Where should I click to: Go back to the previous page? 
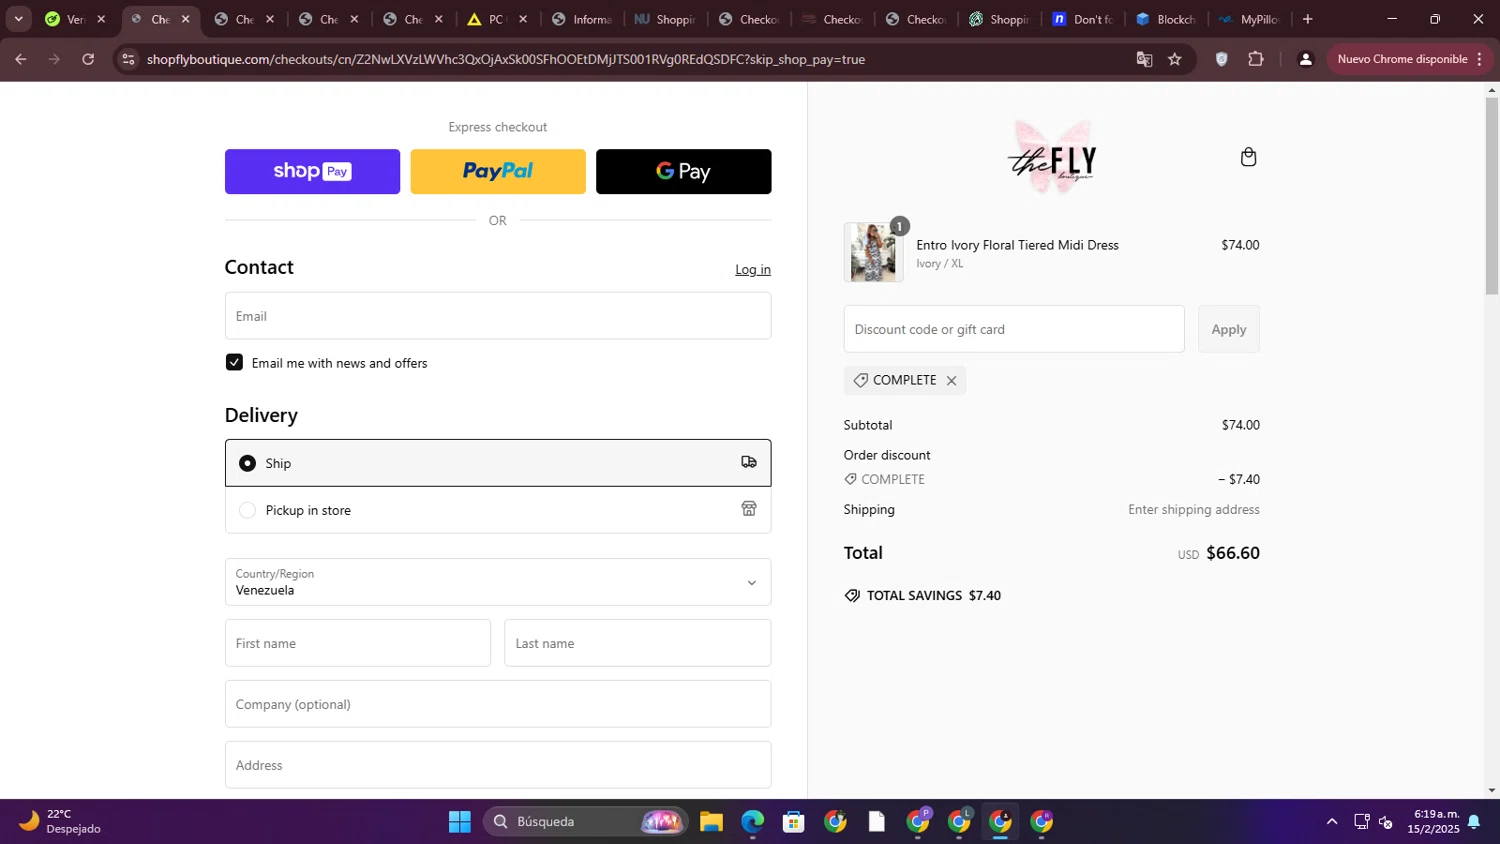21,59
